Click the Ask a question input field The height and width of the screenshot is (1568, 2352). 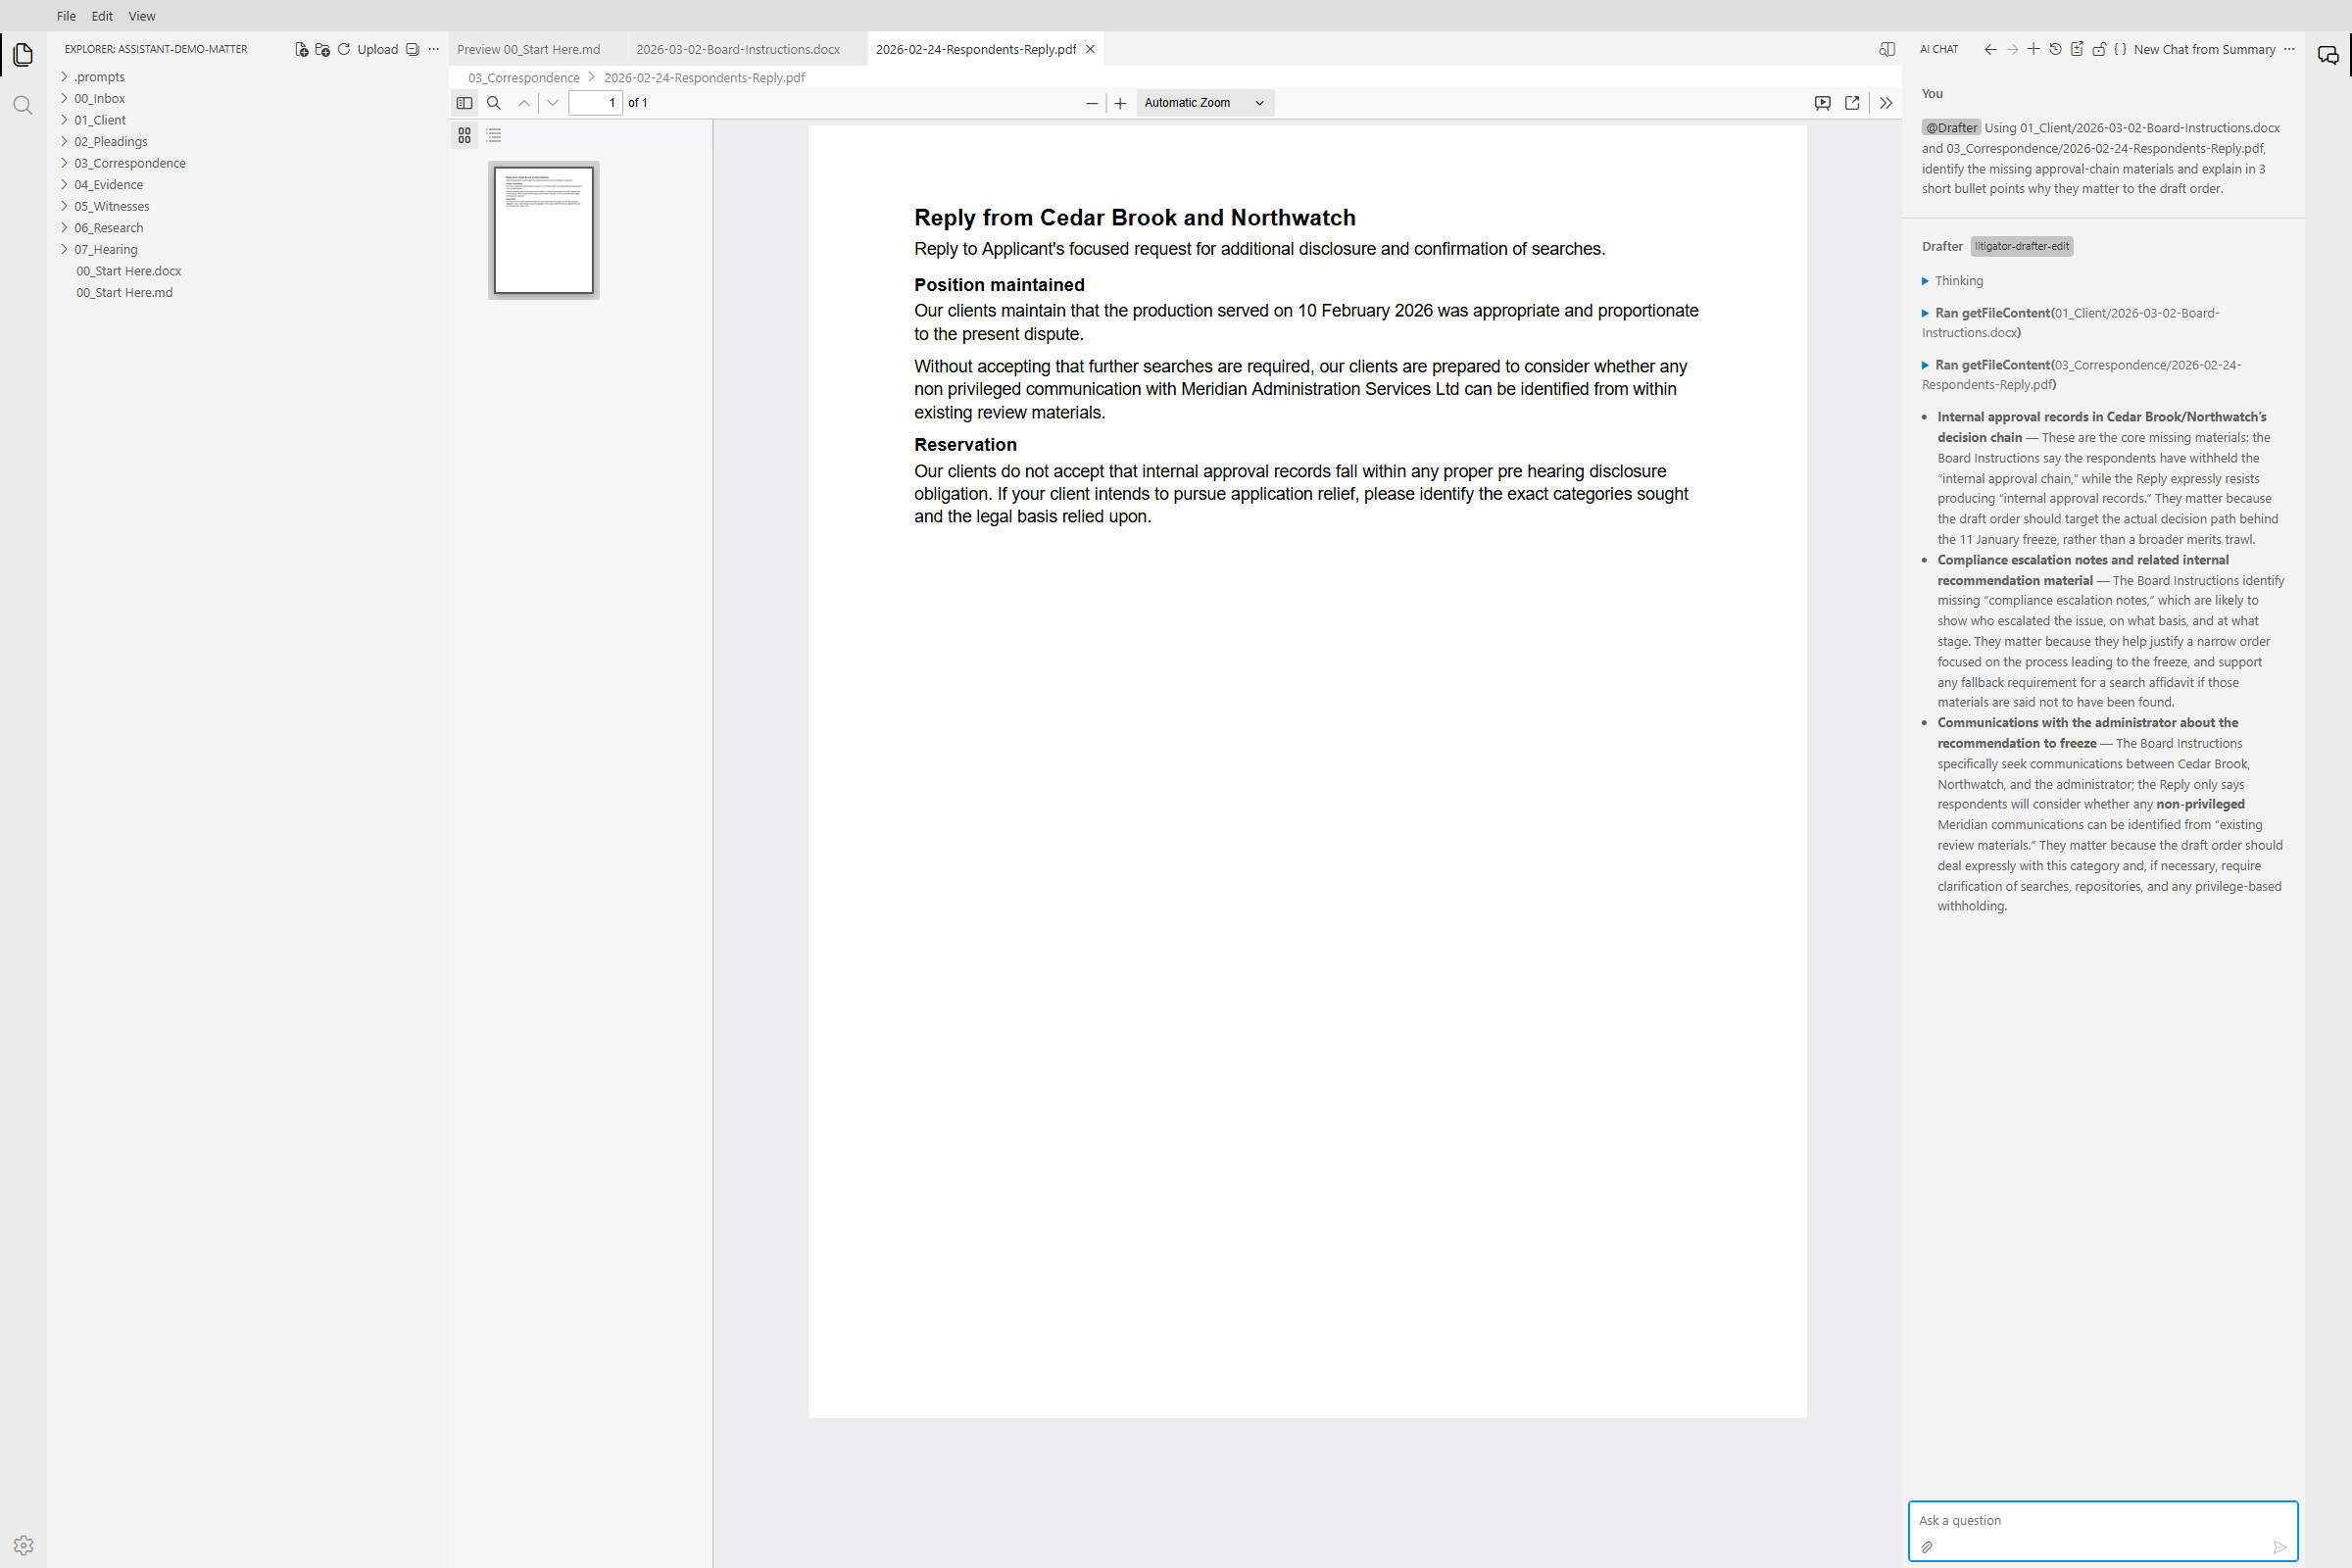coord(2100,1520)
